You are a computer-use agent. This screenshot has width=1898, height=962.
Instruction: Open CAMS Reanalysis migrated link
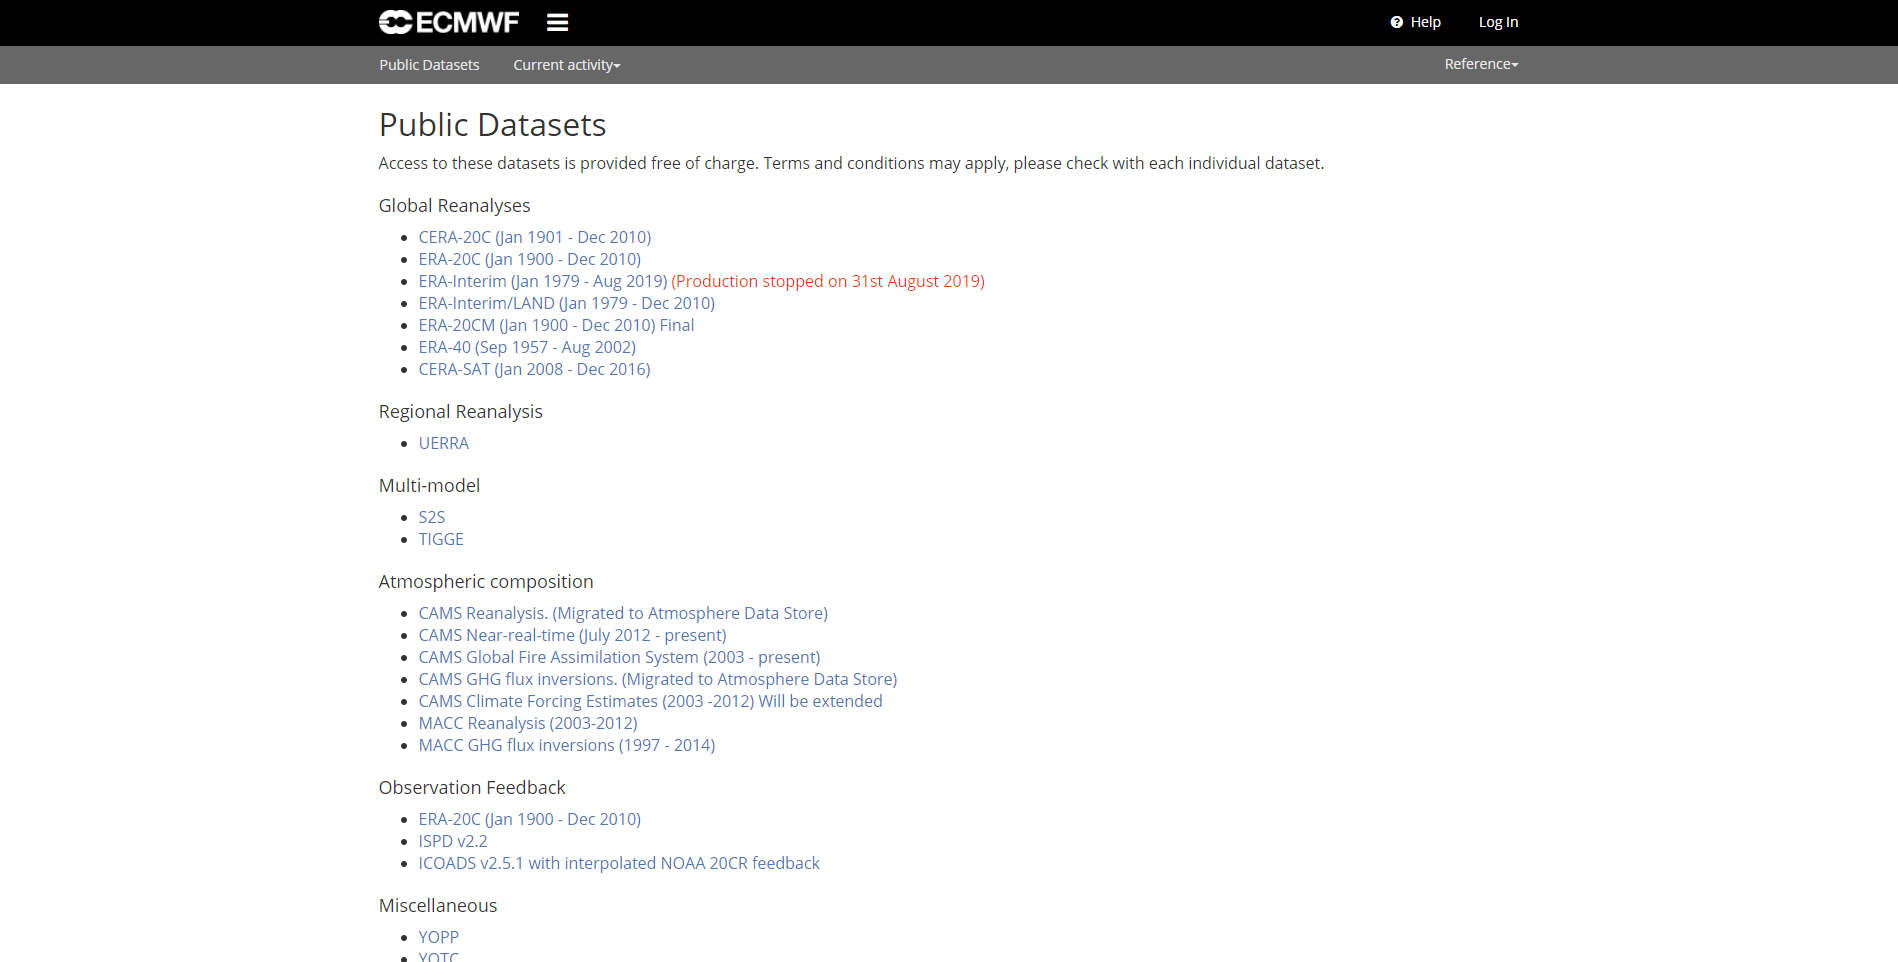(623, 613)
